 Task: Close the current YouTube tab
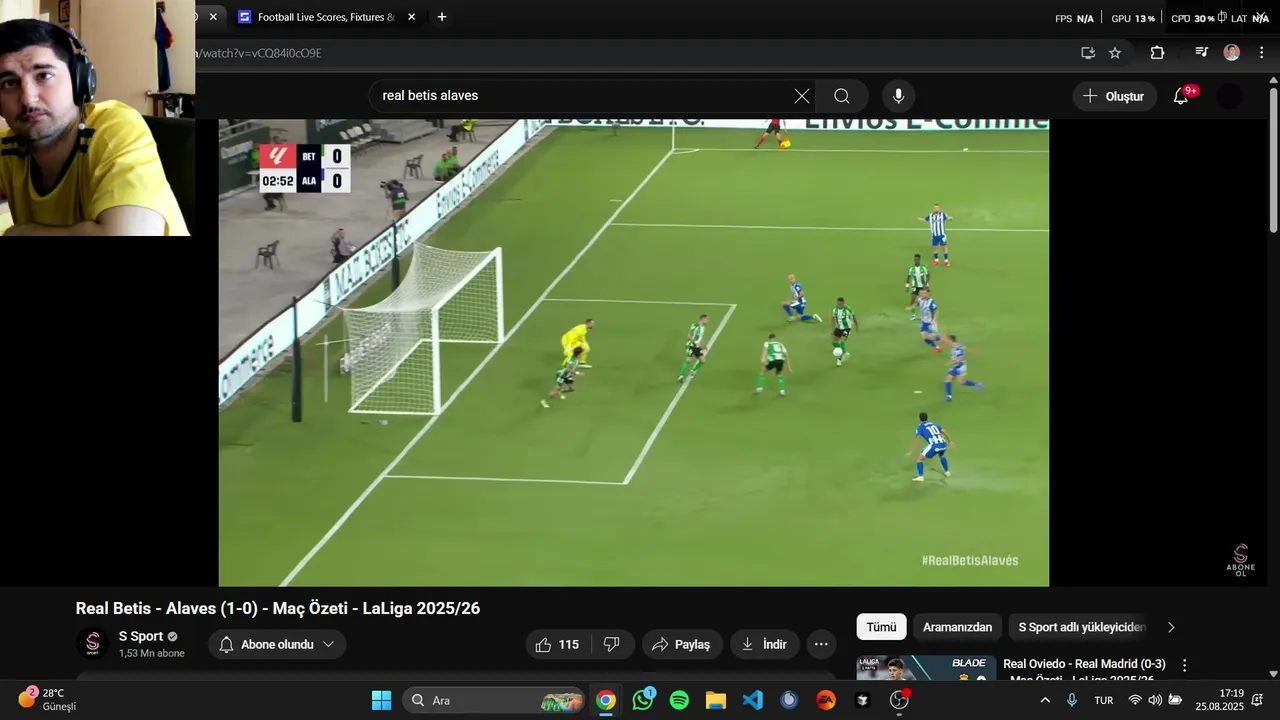(213, 17)
